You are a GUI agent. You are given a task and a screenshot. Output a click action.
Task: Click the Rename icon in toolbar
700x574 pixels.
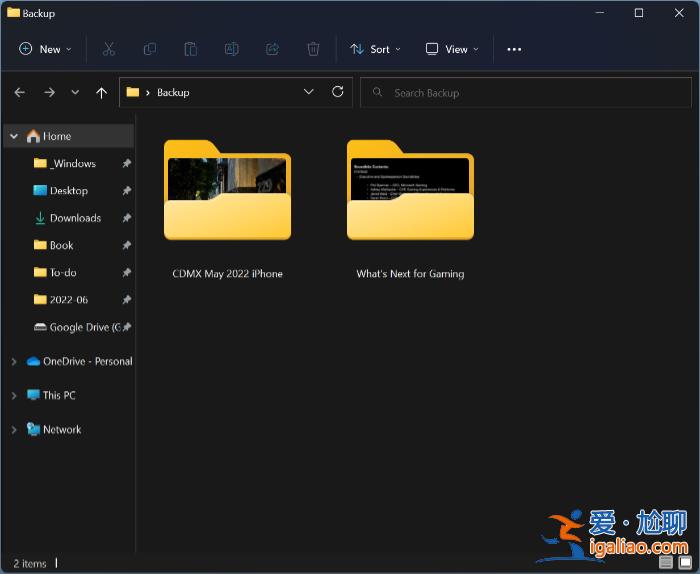click(231, 49)
